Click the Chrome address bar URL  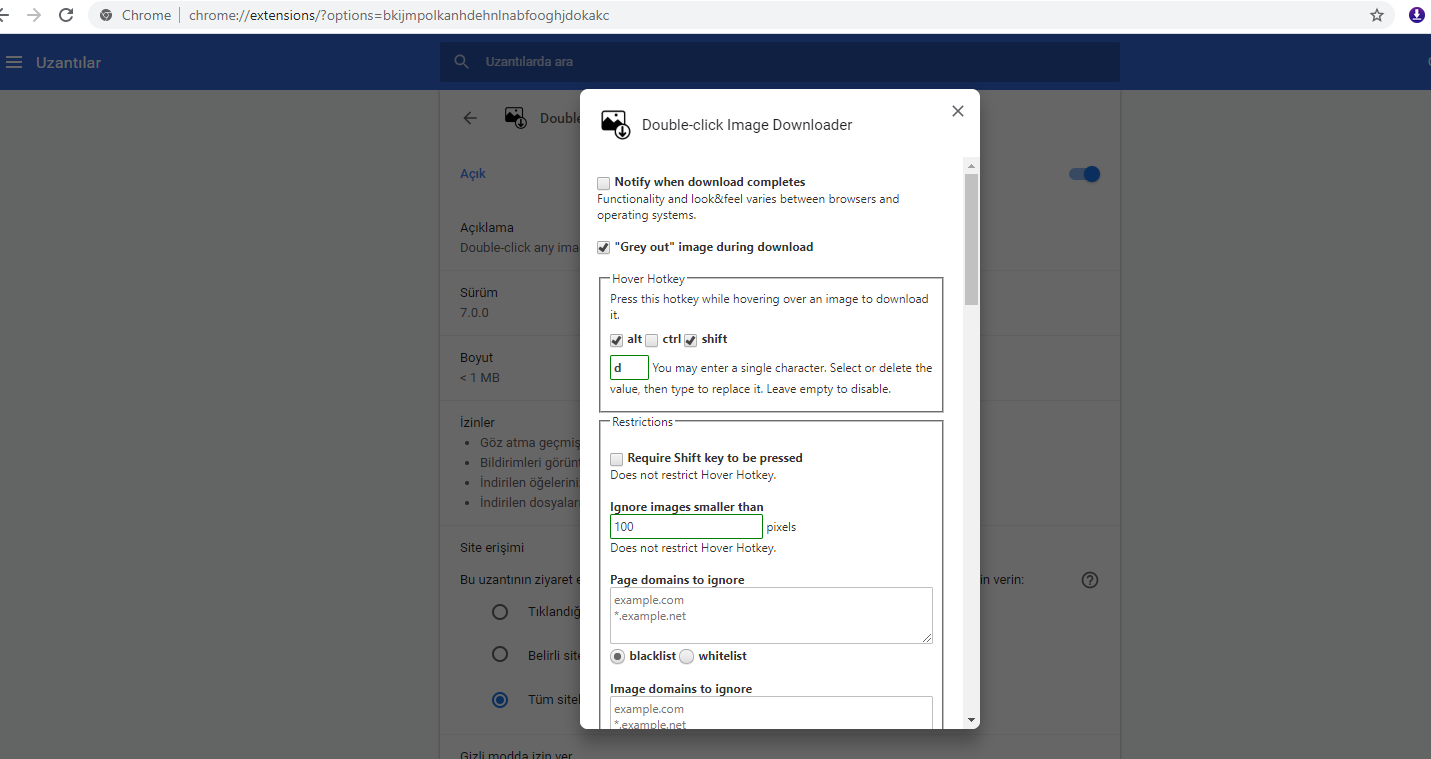(x=399, y=15)
